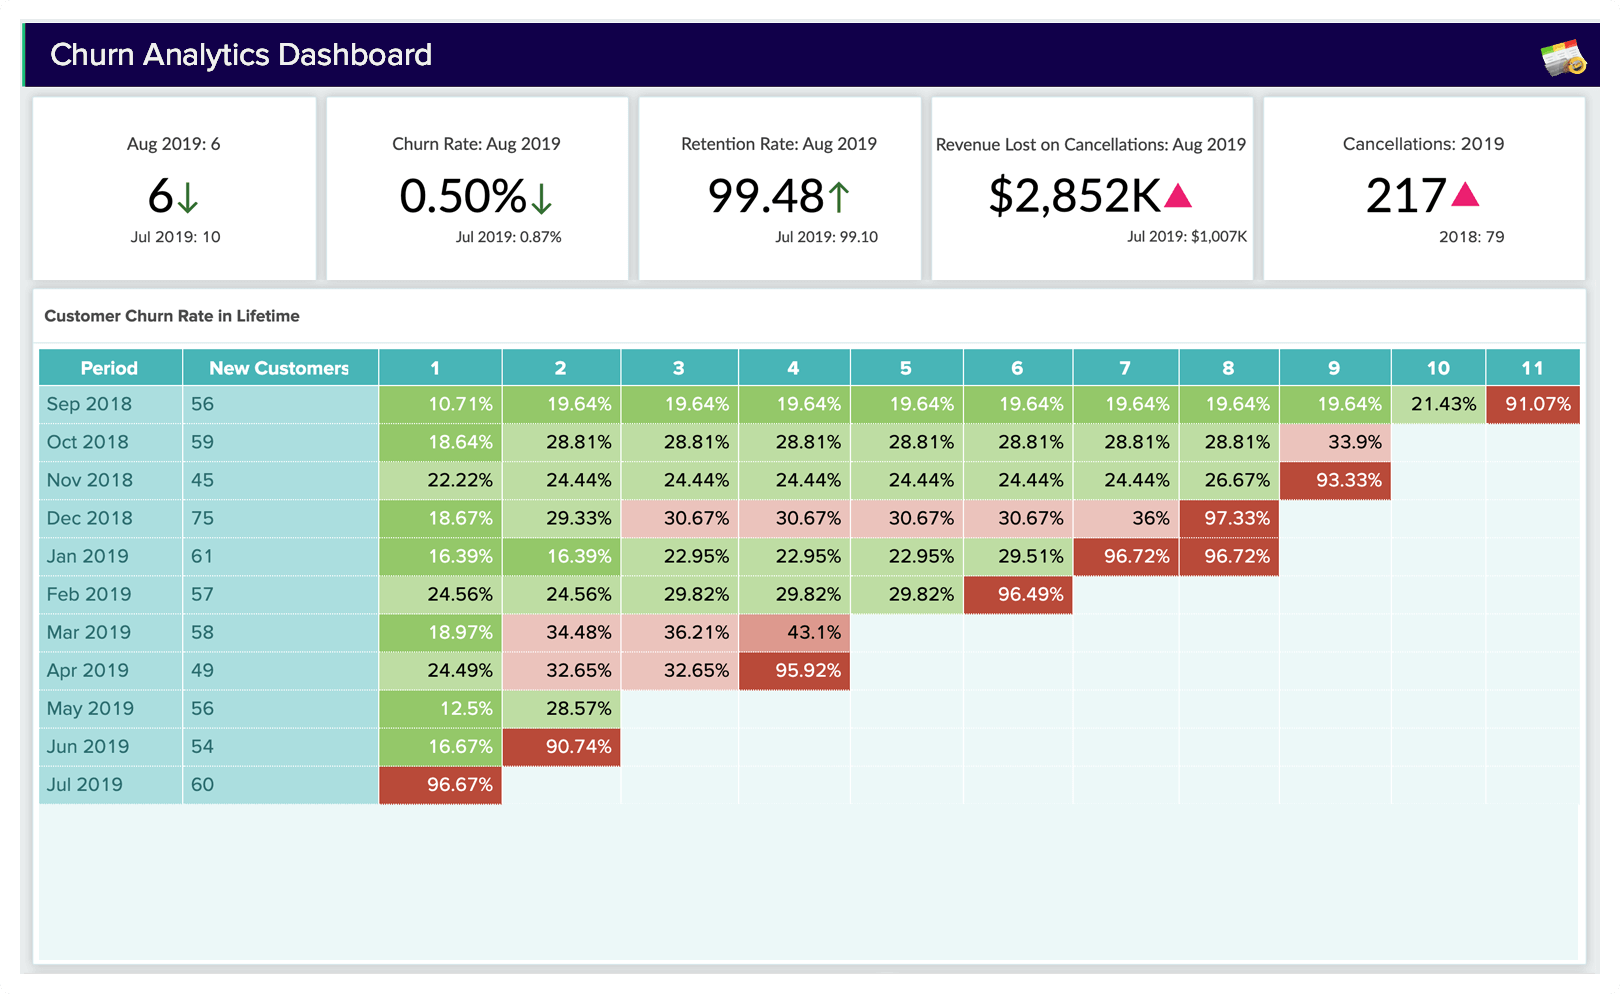
Task: Select the Jun 2019 row label
Action: tap(87, 746)
